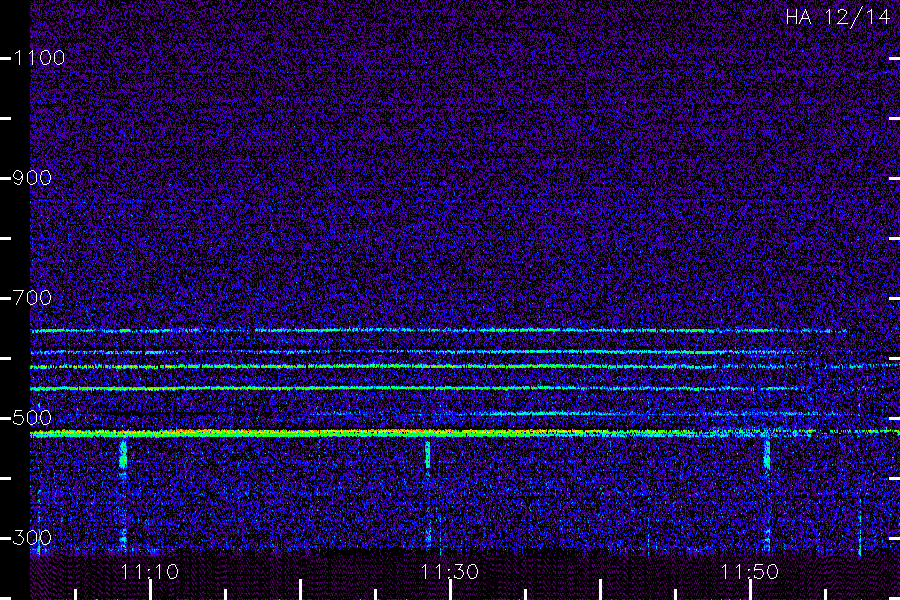This screenshot has width=900, height=600.
Task: Click the 11:30 time axis label
Action: tap(449, 572)
